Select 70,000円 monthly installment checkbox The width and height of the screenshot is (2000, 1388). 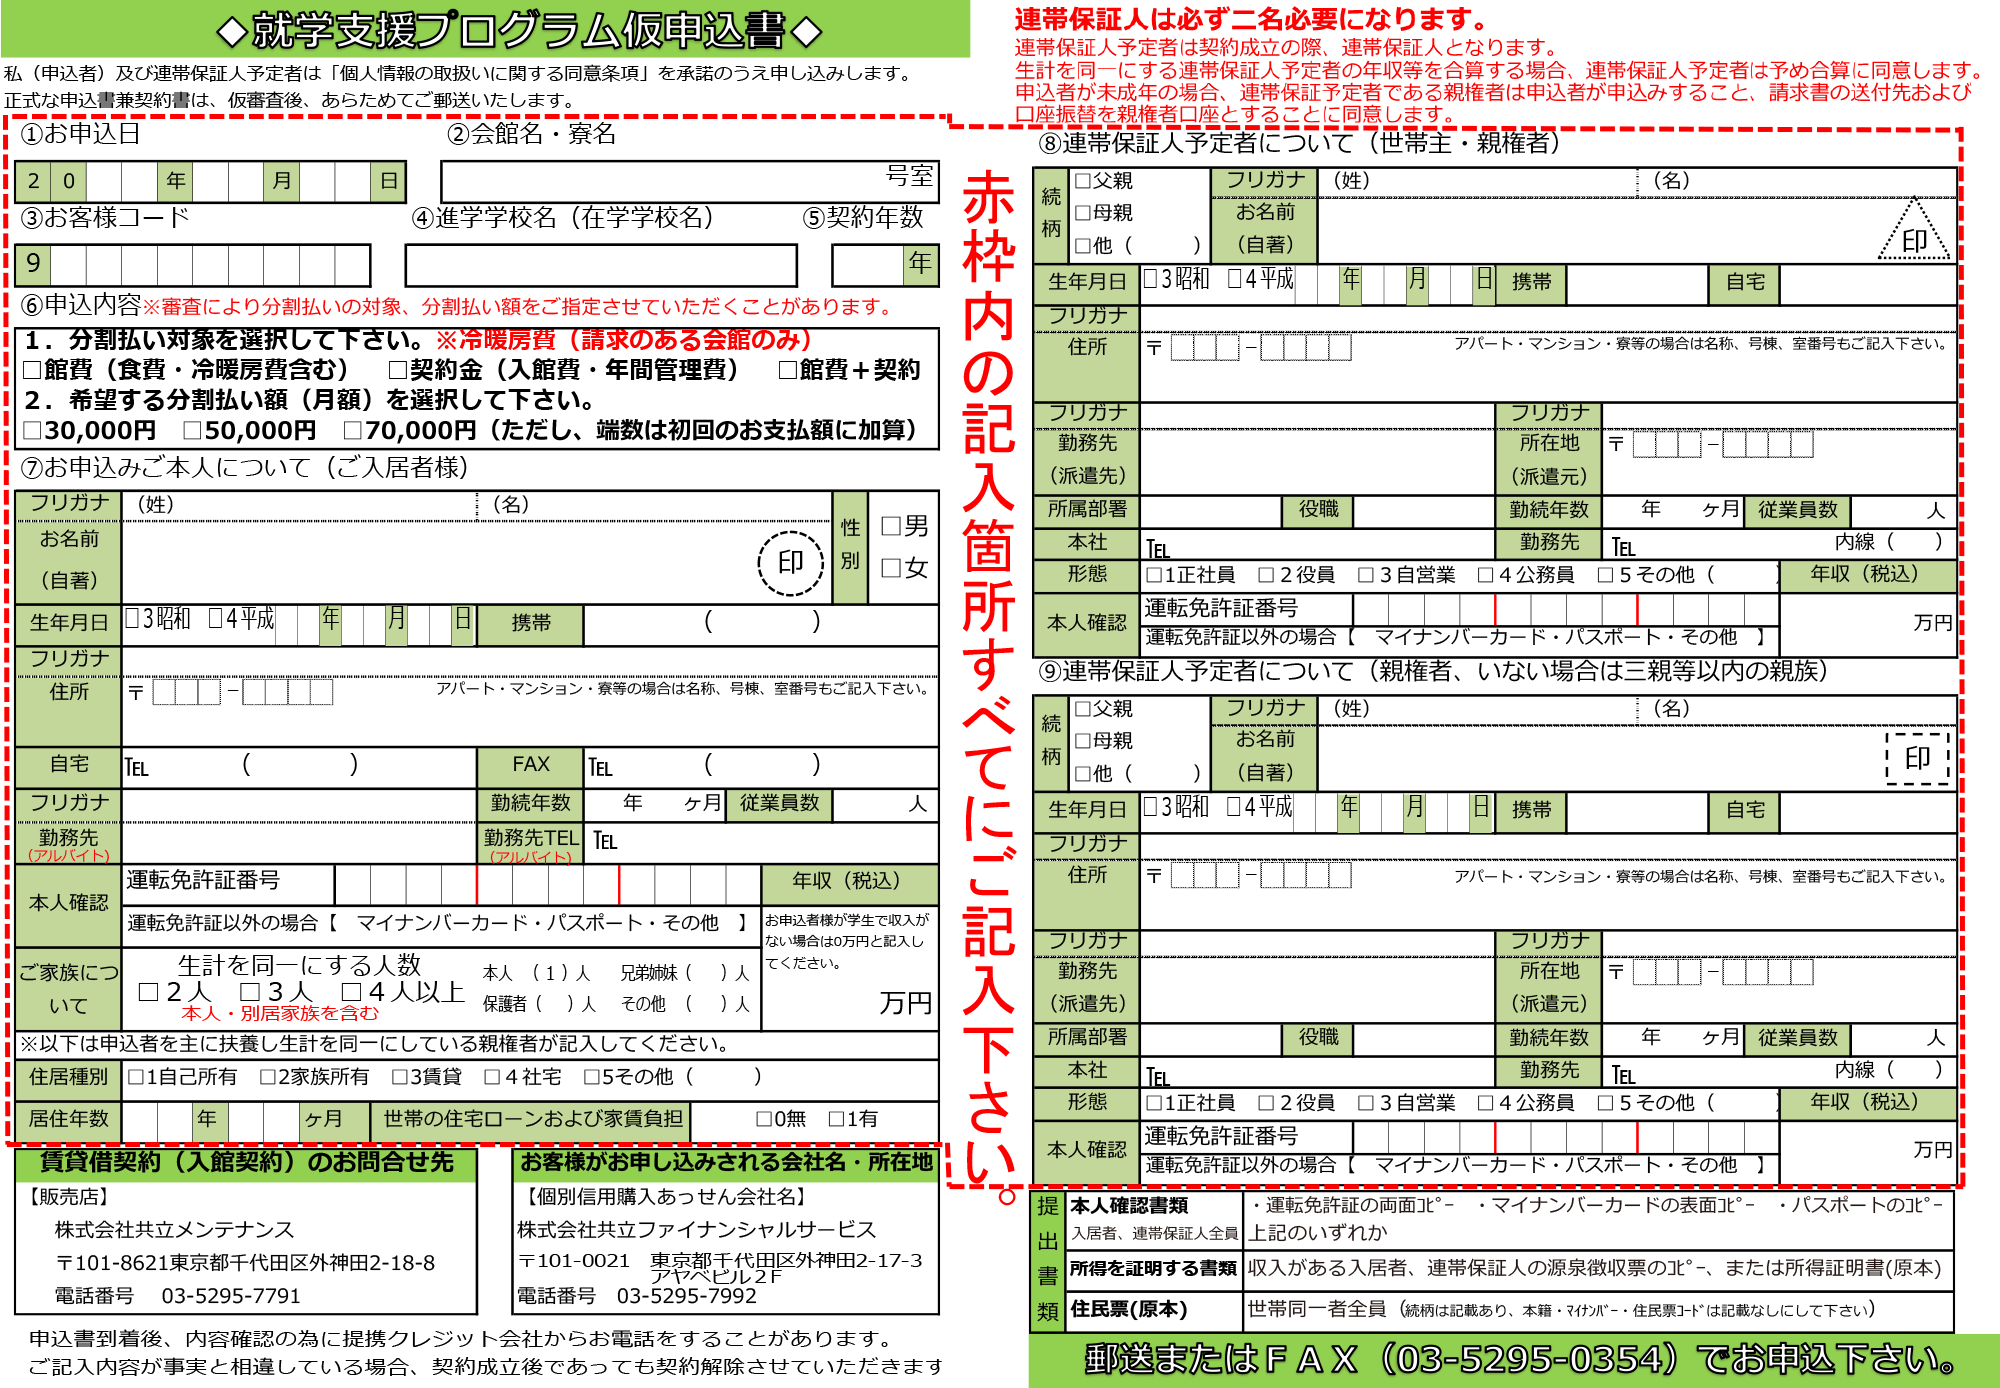[352, 430]
